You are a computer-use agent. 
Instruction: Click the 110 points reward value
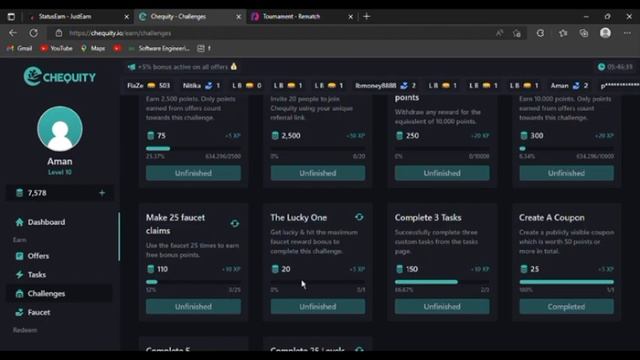click(162, 269)
